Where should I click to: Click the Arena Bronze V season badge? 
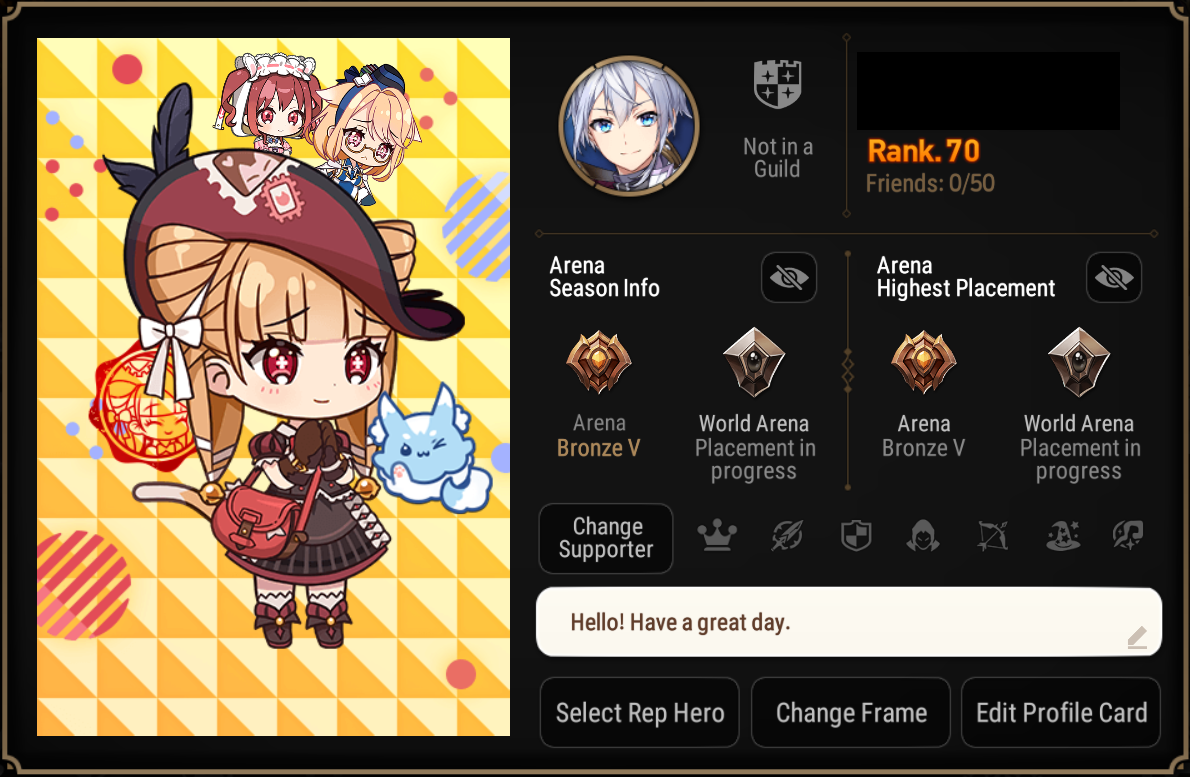tap(599, 363)
